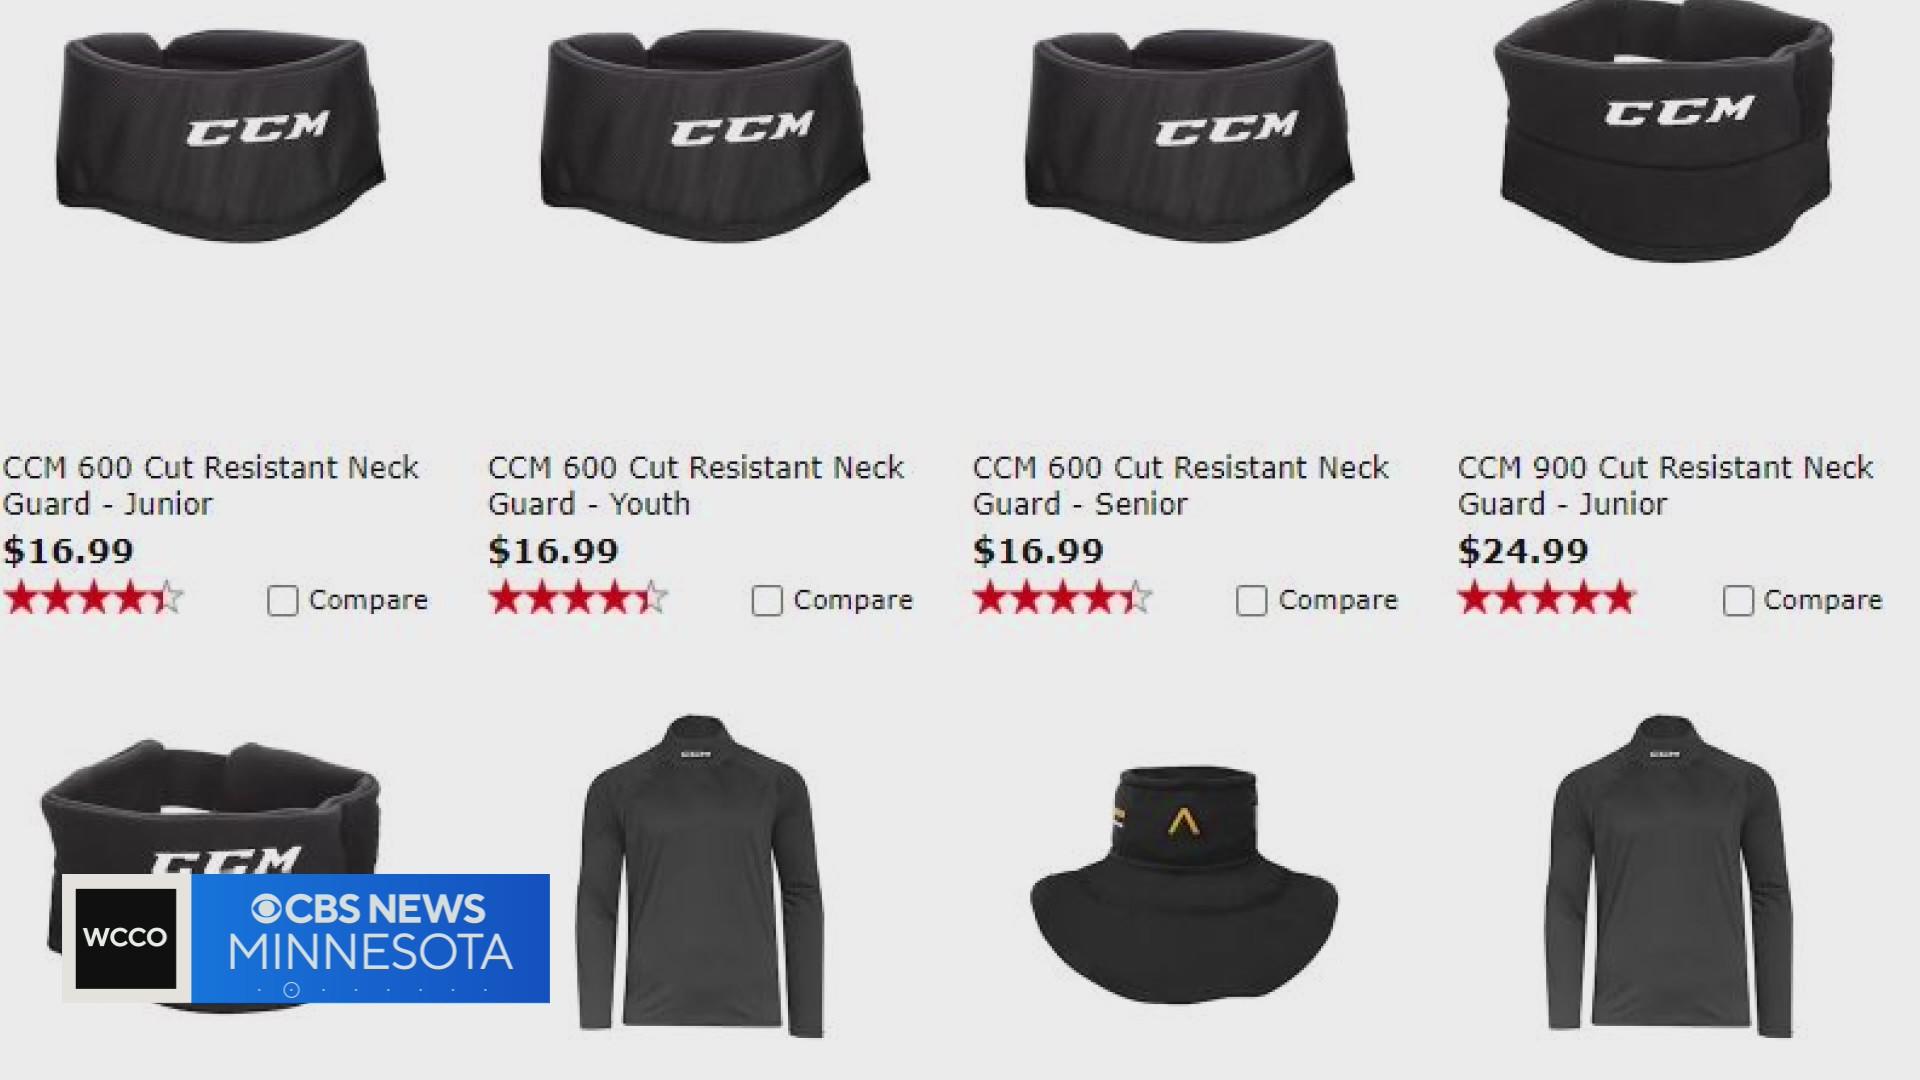Select the black bib-style neck guard image
1920x1080 pixels.
(1184, 885)
